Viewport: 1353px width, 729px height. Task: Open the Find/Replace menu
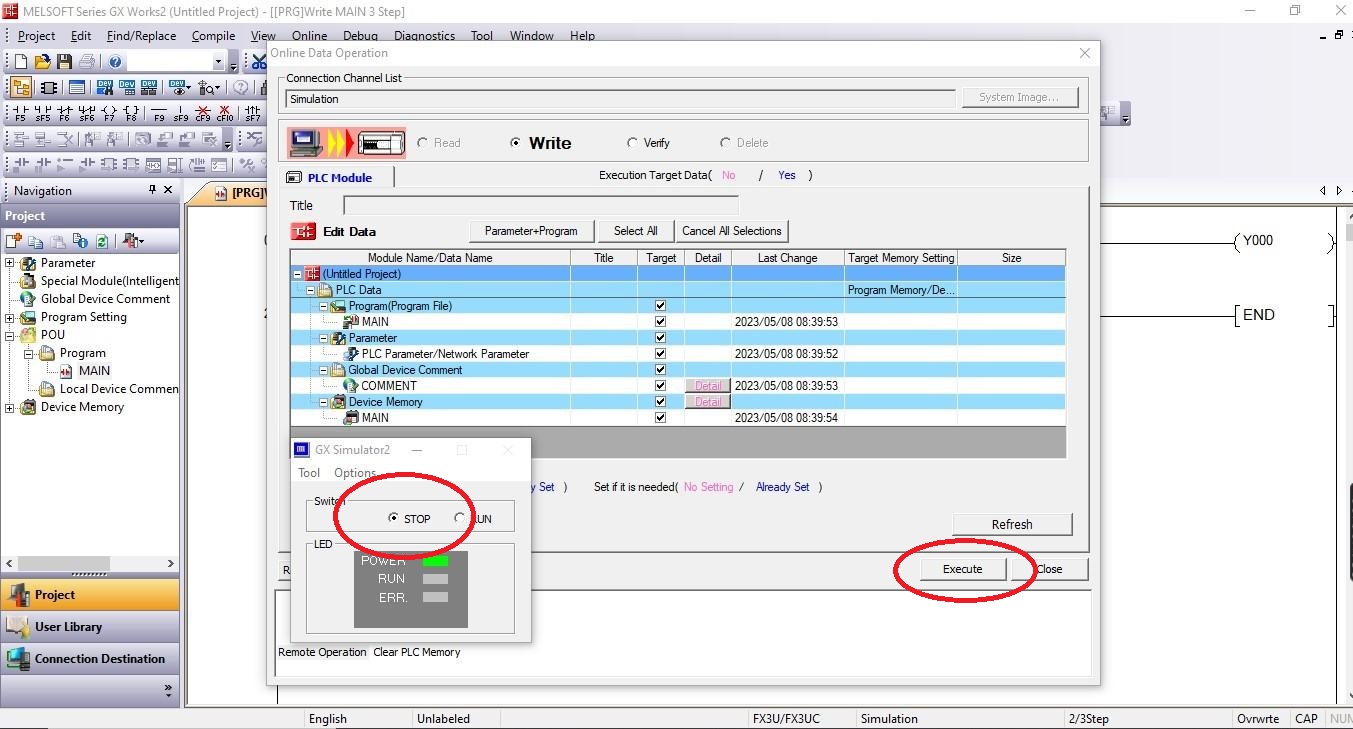[141, 35]
